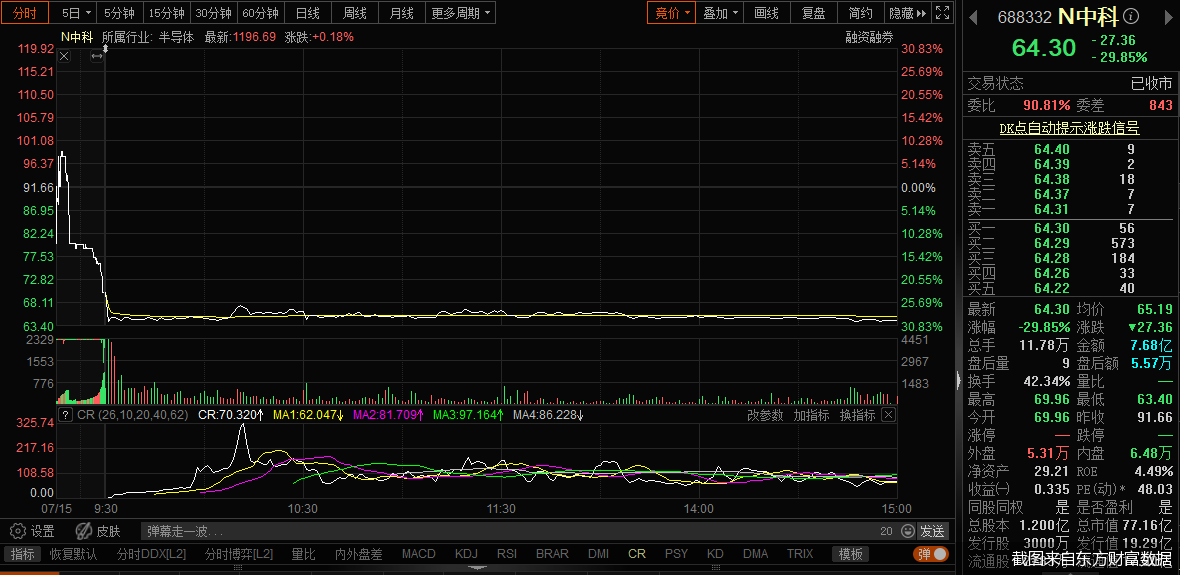The height and width of the screenshot is (575, 1180).
Task: Click the CR indicator help question mark
Action: tap(65, 414)
